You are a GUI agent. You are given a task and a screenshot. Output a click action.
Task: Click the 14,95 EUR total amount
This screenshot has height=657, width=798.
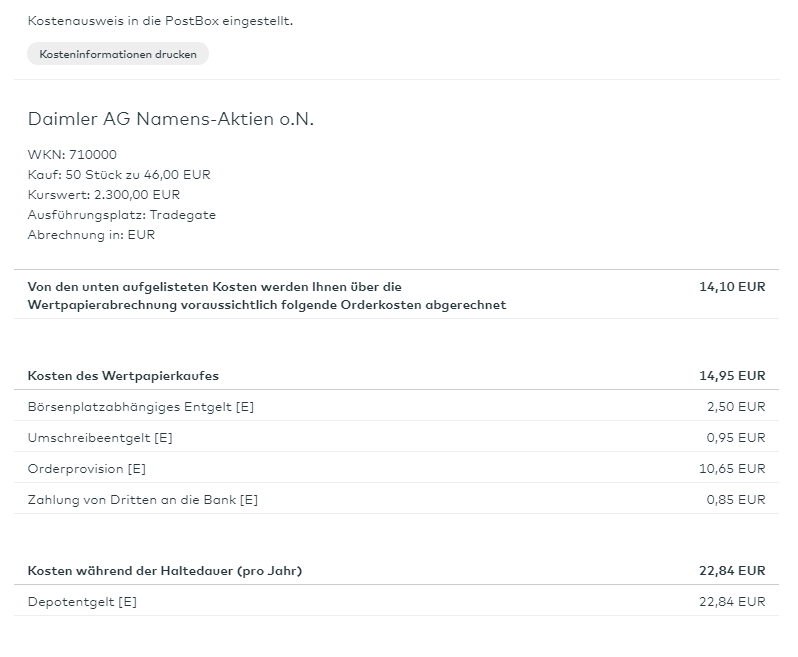pos(732,376)
